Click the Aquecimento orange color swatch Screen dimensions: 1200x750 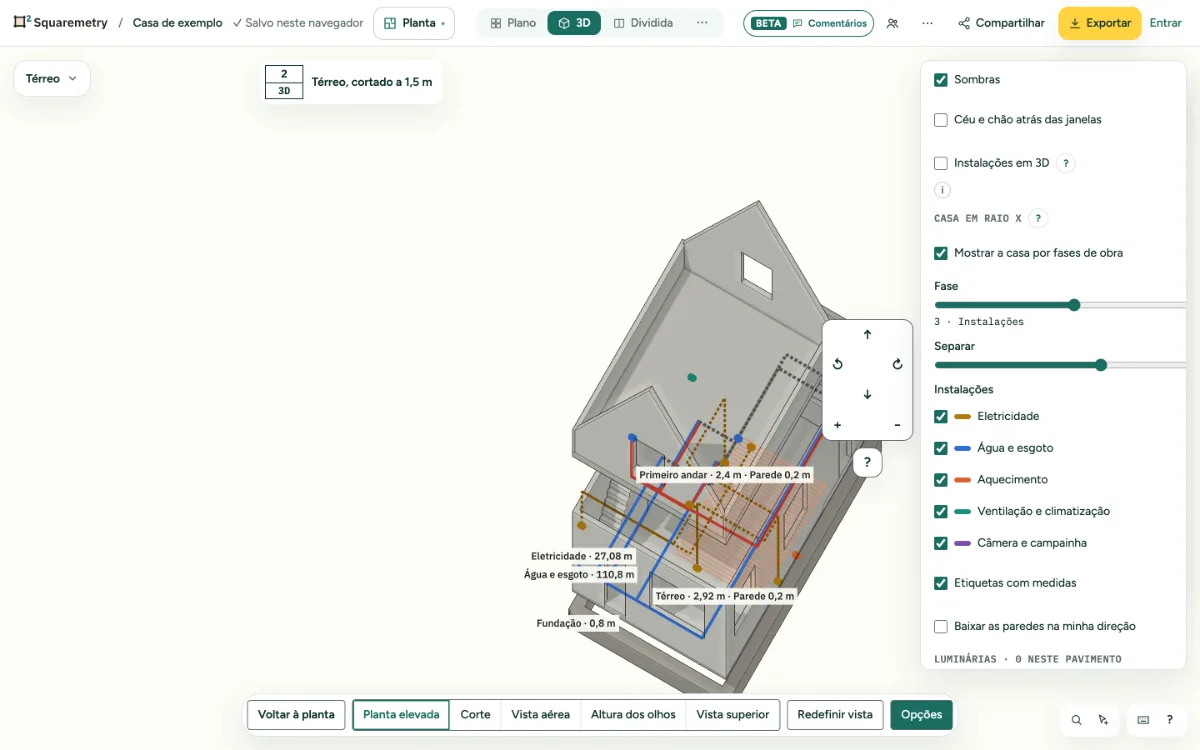[963, 480]
